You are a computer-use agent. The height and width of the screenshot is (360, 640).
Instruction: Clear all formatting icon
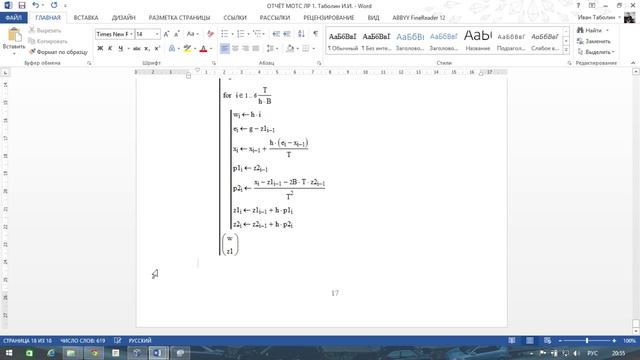(x=210, y=34)
